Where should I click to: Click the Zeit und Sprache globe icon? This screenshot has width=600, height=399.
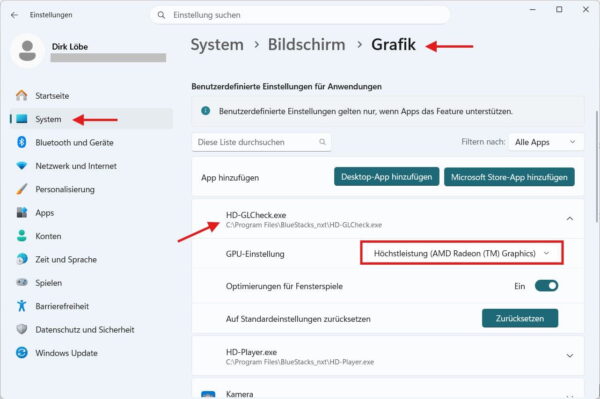pyautogui.click(x=21, y=259)
